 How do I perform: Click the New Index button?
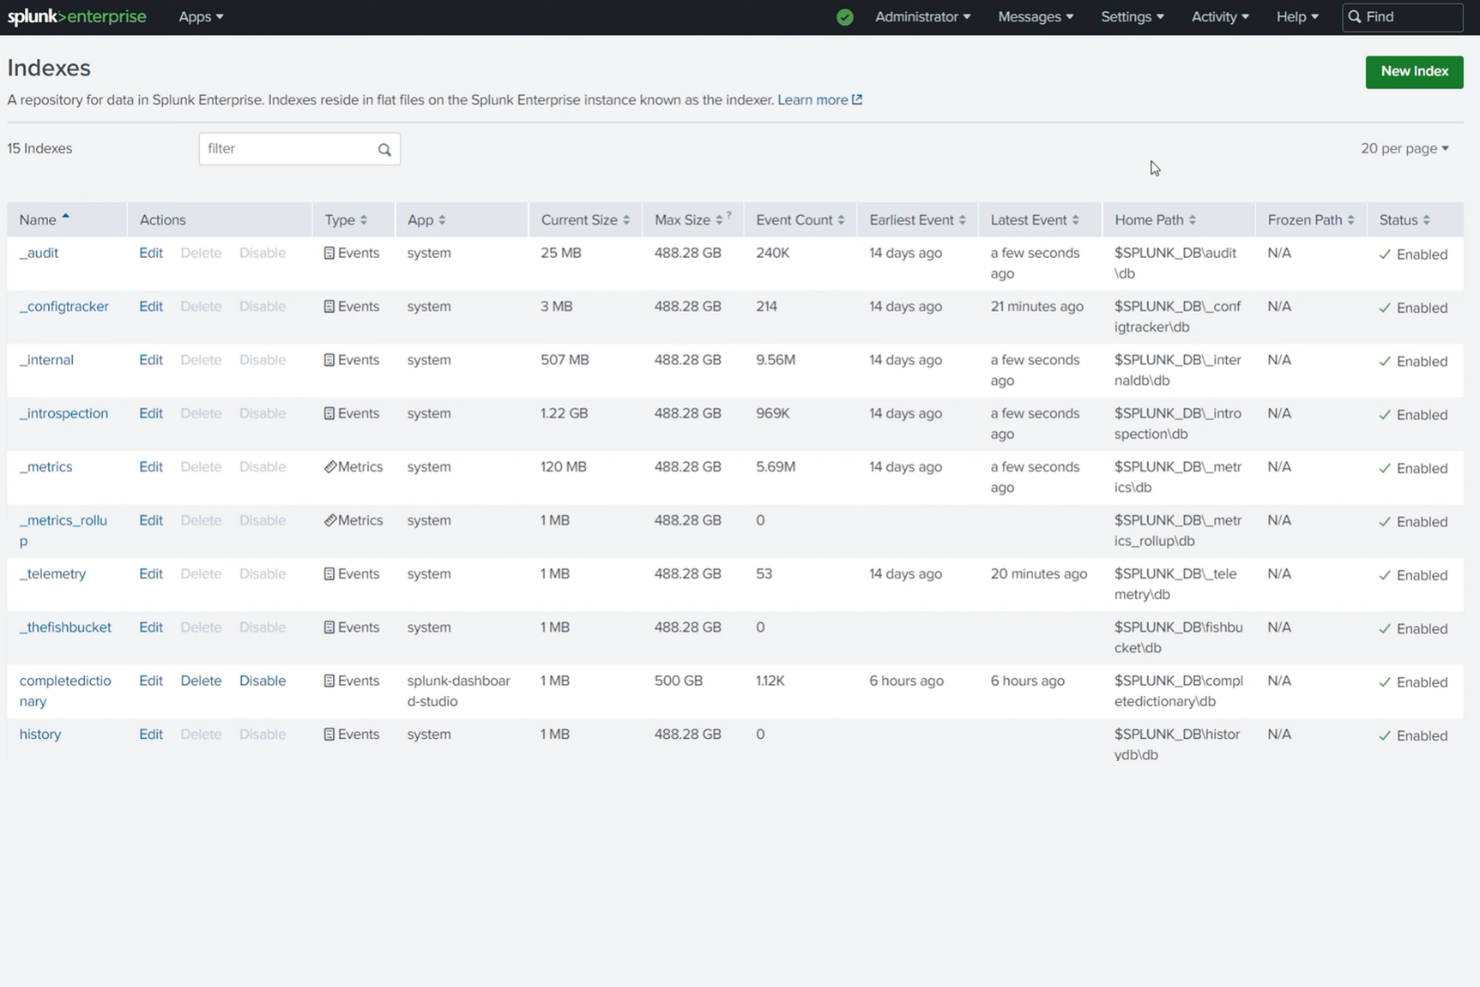tap(1413, 71)
